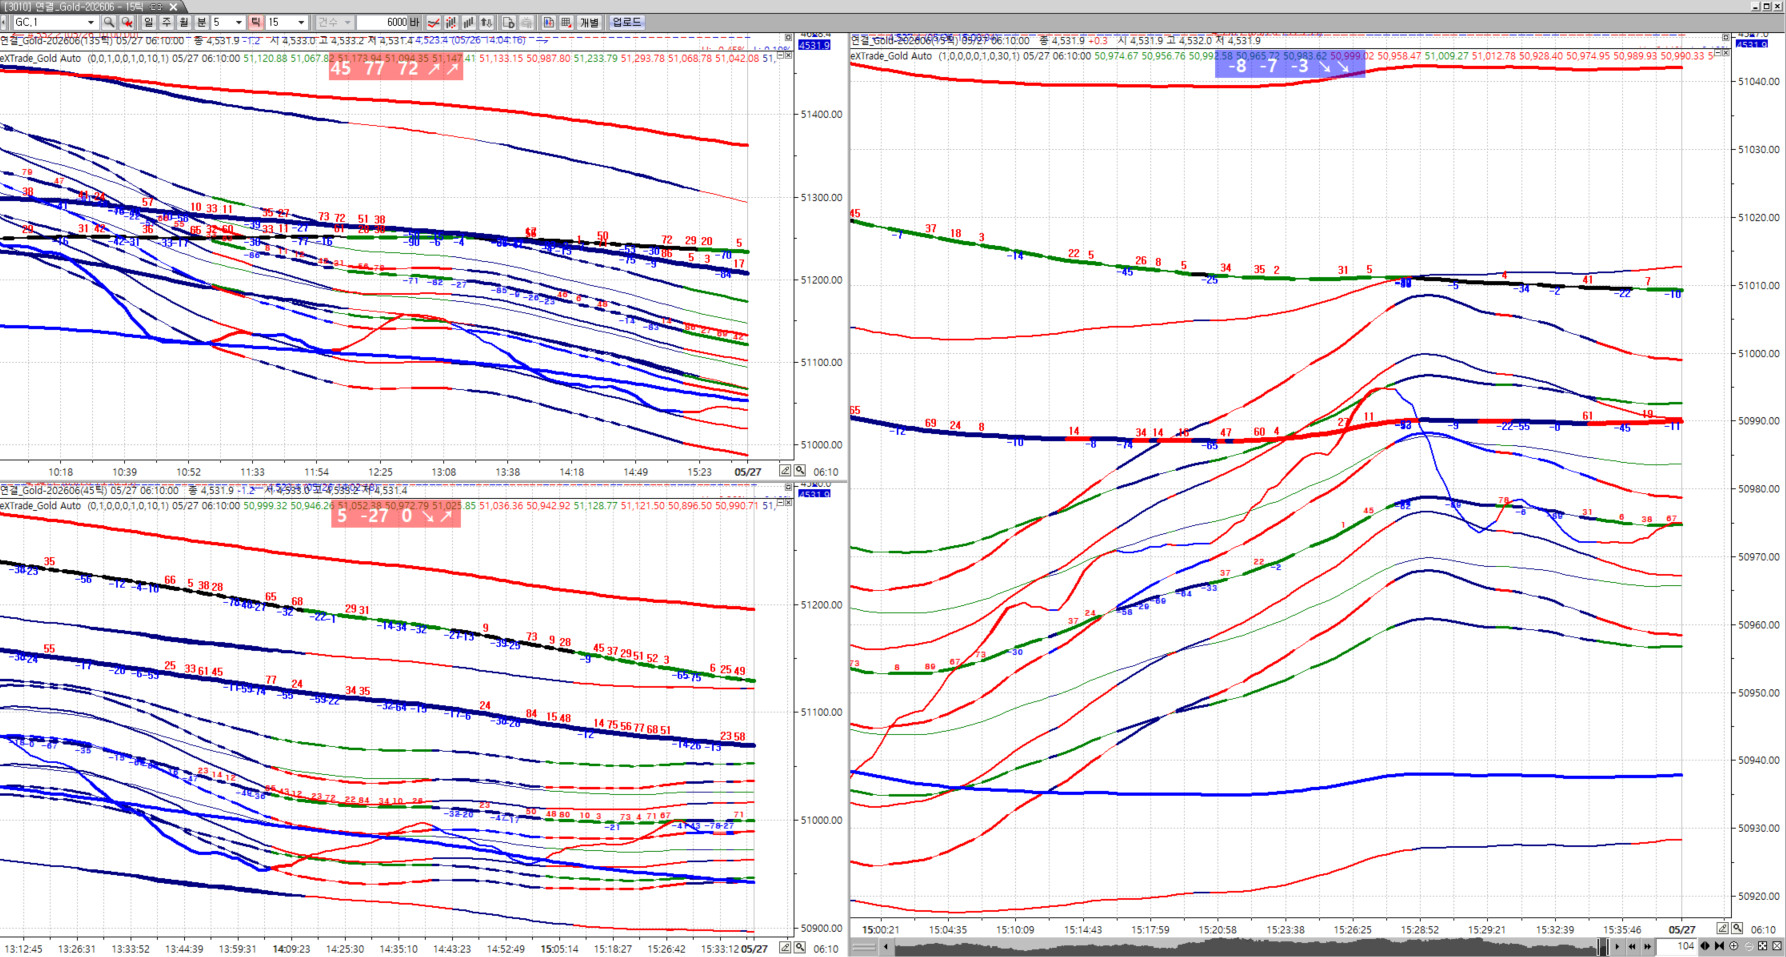Click the eXTrade_Gold Auto label in bottom-left chart
The image size is (1786, 957).
coord(42,506)
